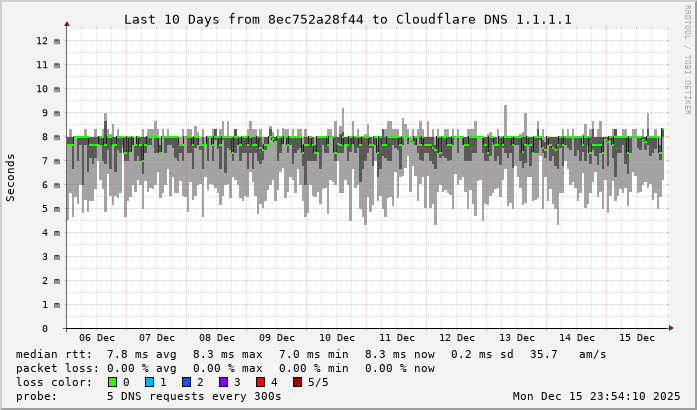Viewport: 697px width, 410px height.
Task: Click the graph title mentioning Cloudflare DNS
Action: pyautogui.click(x=348, y=19)
